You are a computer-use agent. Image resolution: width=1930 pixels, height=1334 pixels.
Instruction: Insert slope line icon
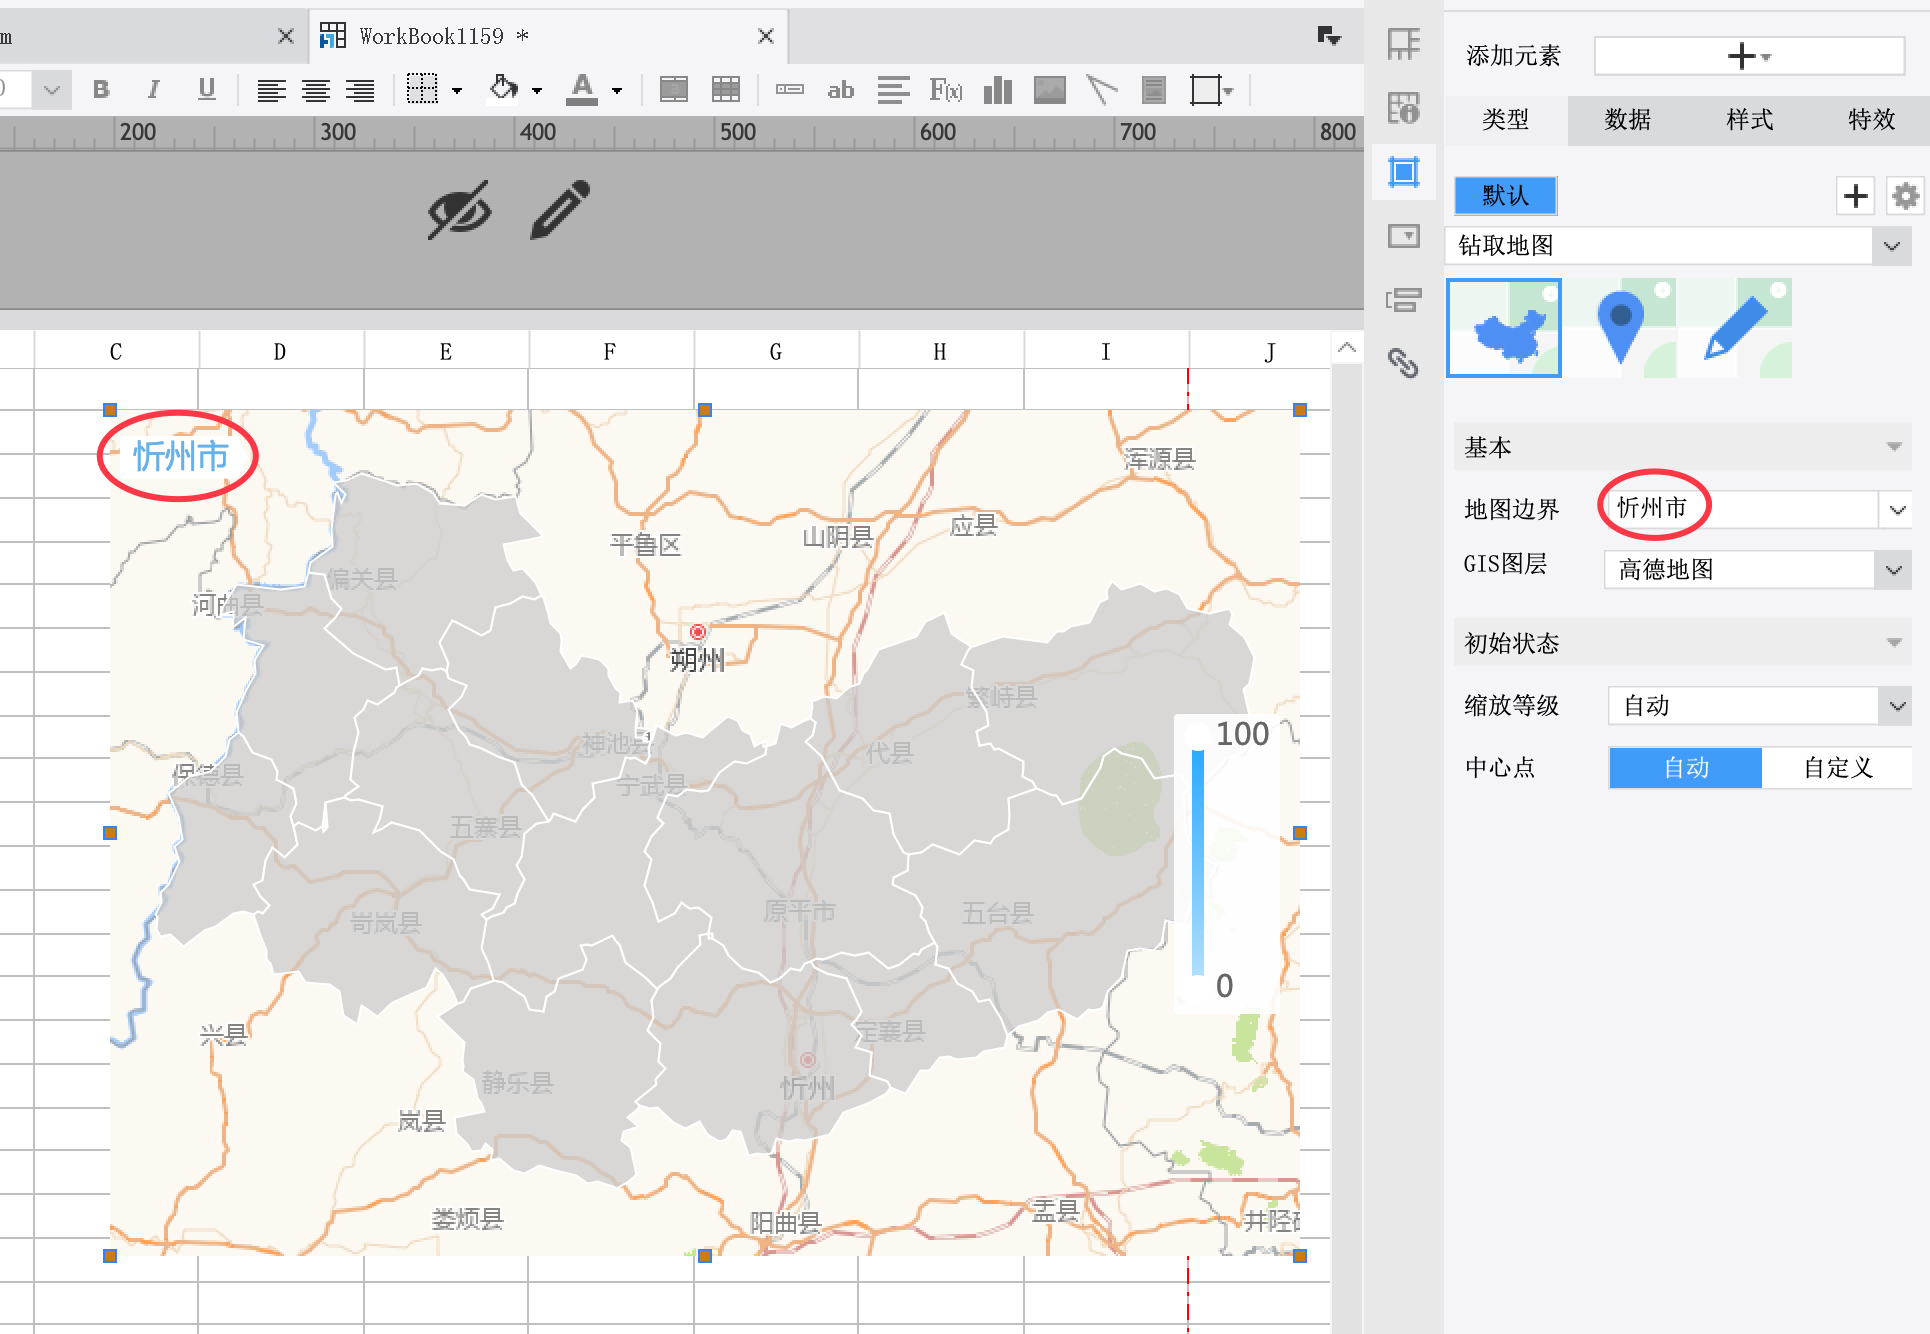(1102, 90)
